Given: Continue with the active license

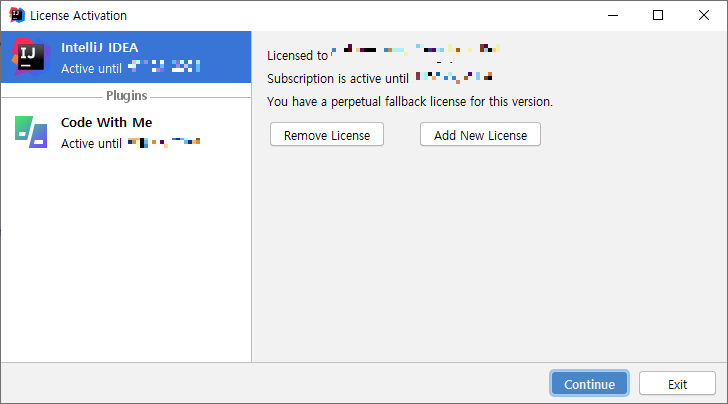Looking at the screenshot, I should (x=589, y=384).
